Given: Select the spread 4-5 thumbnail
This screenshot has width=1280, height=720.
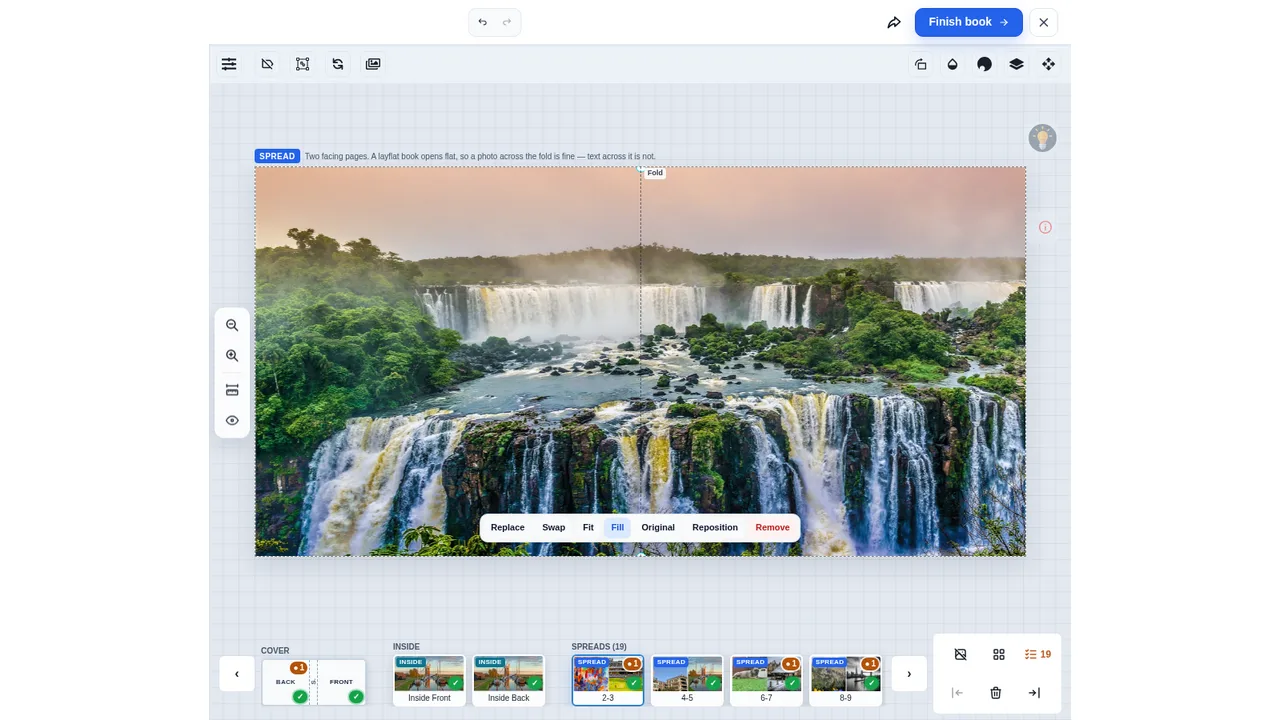Looking at the screenshot, I should coord(687,680).
